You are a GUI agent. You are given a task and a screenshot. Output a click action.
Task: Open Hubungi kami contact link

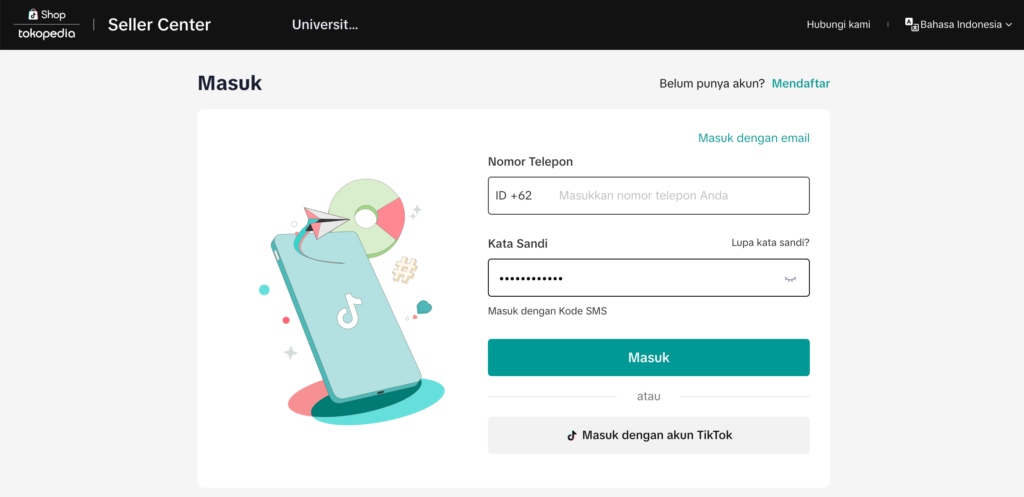839,25
